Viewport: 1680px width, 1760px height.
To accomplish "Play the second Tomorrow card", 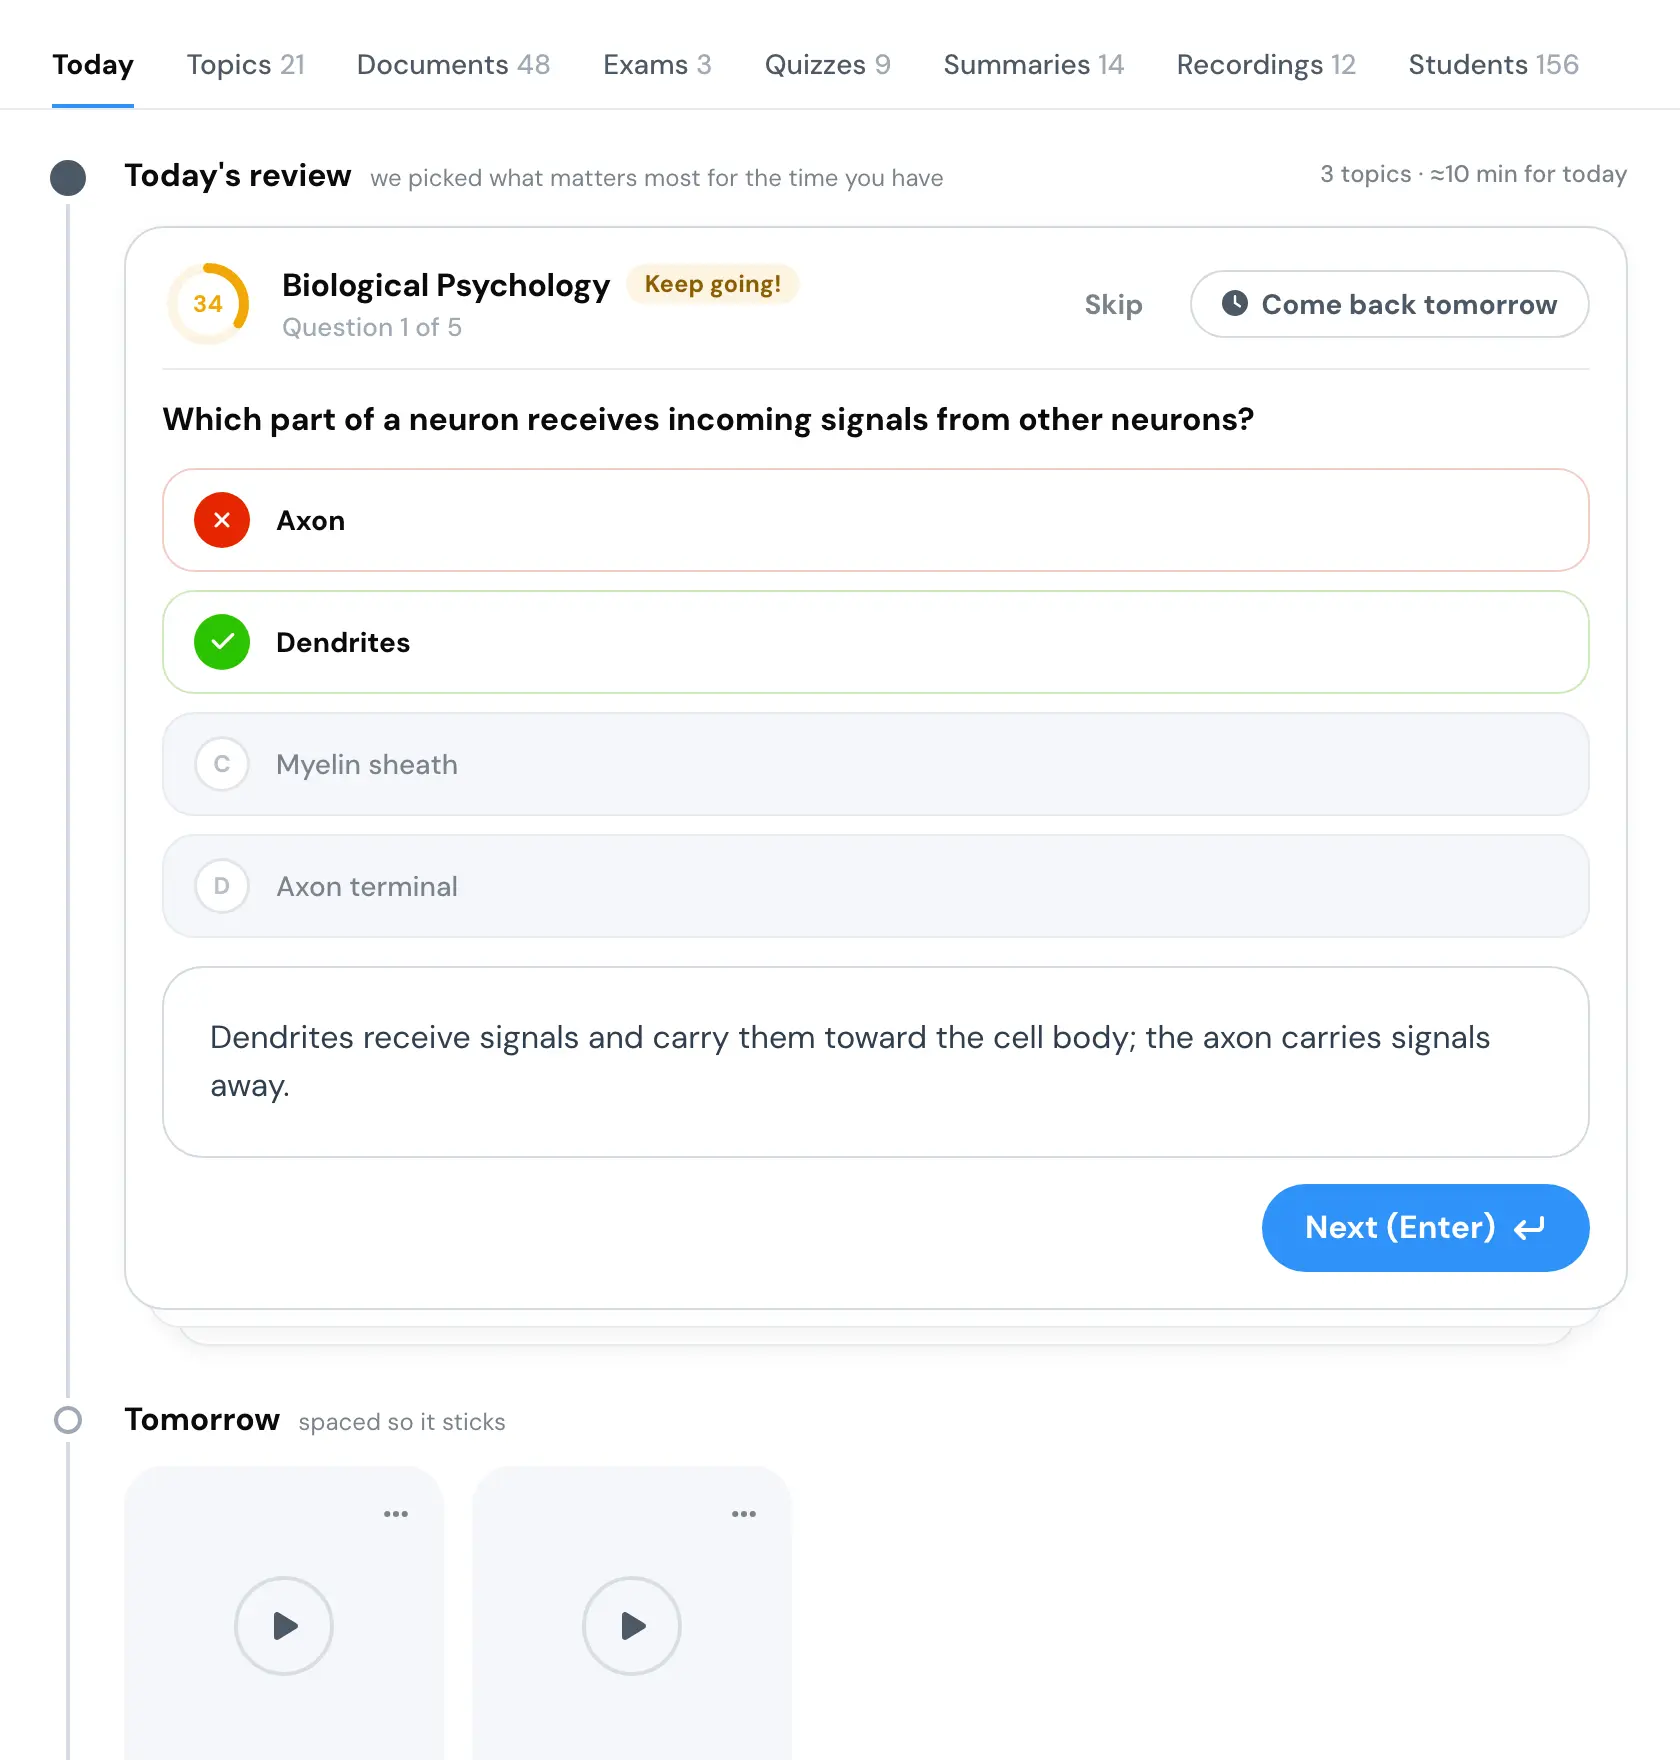I will (x=632, y=1626).
